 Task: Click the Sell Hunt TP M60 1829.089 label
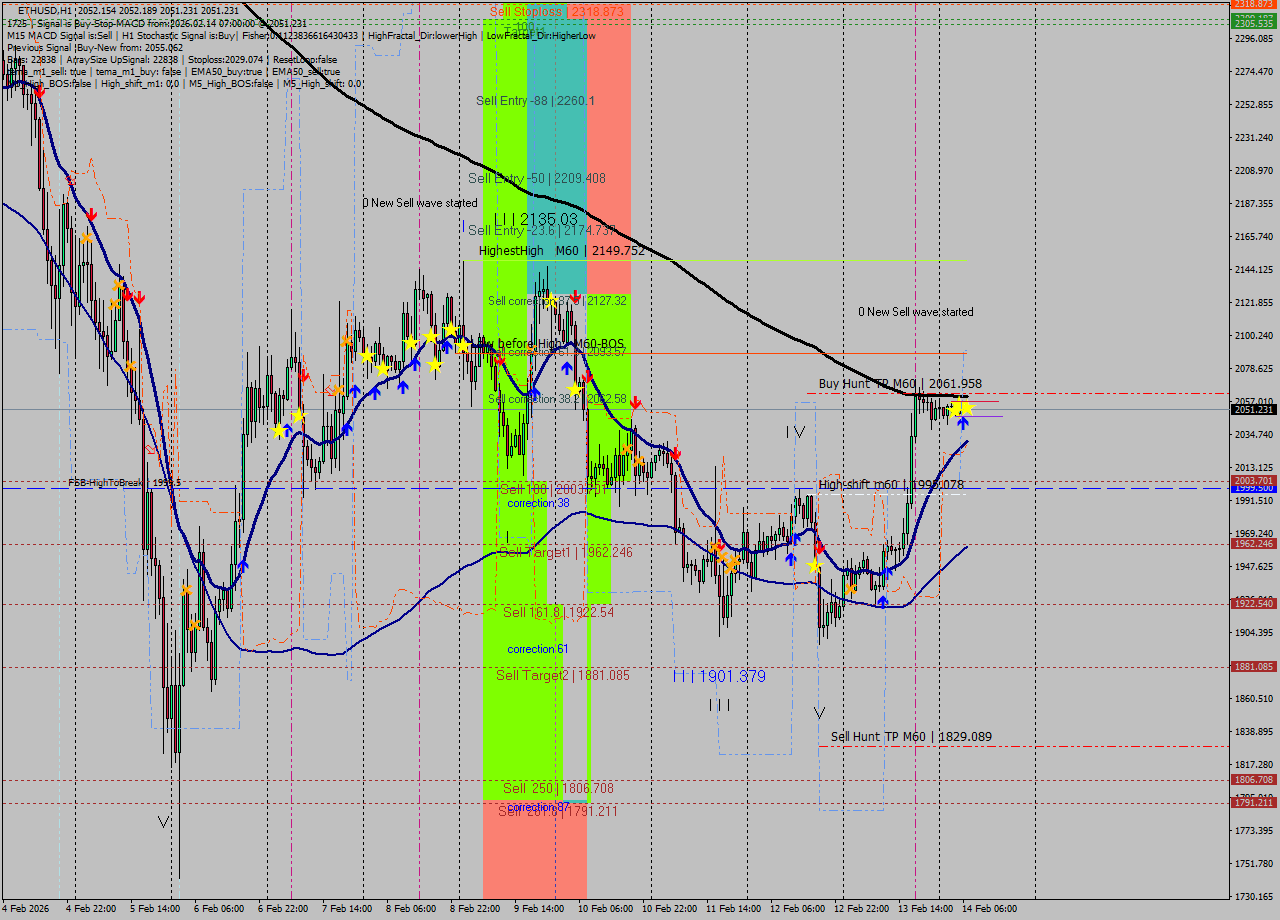click(910, 735)
